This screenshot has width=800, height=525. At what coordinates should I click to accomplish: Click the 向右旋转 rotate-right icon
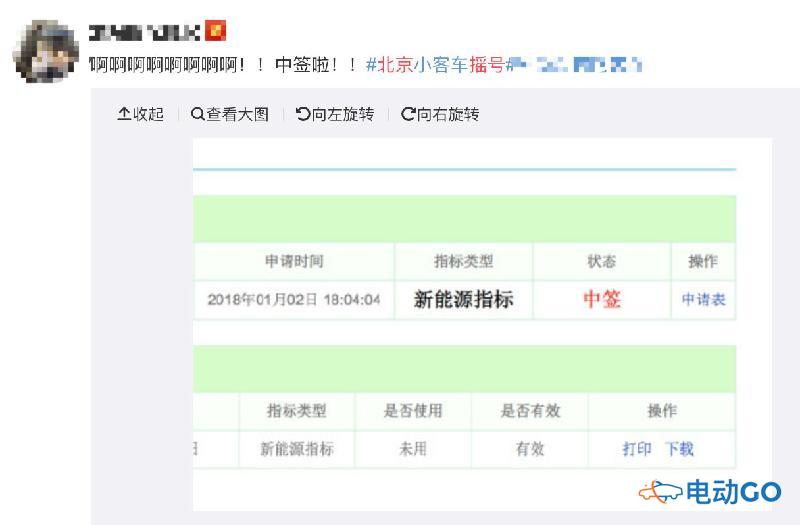[x=408, y=114]
